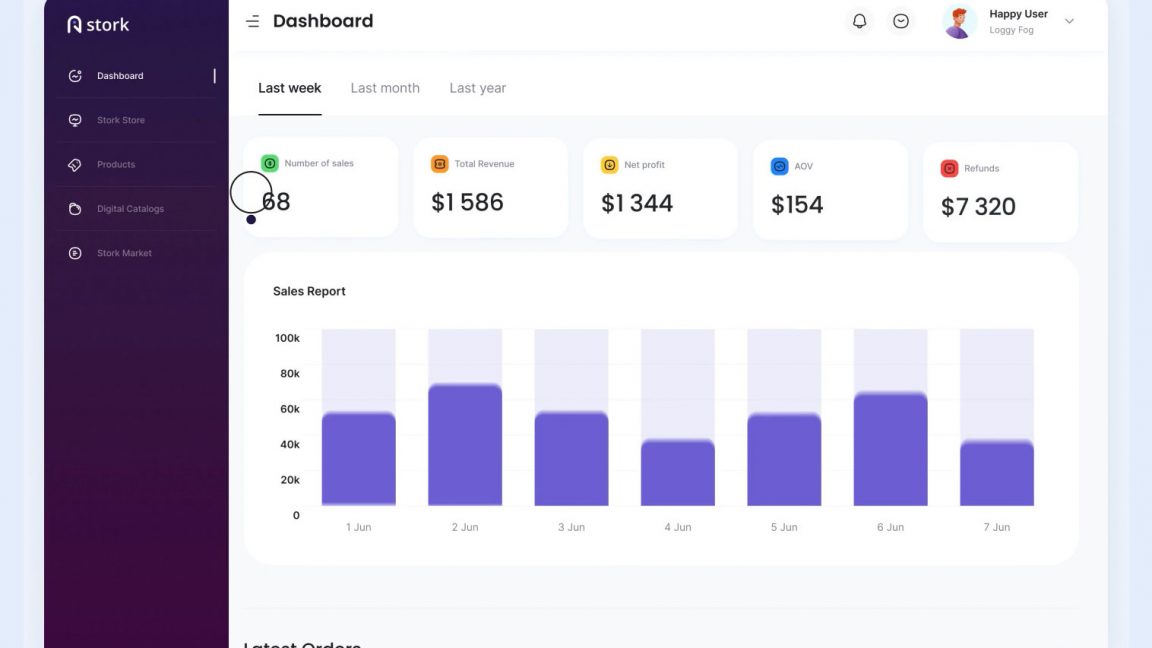This screenshot has height=648, width=1152.
Task: Expand the Happy User profile dropdown
Action: click(1069, 21)
